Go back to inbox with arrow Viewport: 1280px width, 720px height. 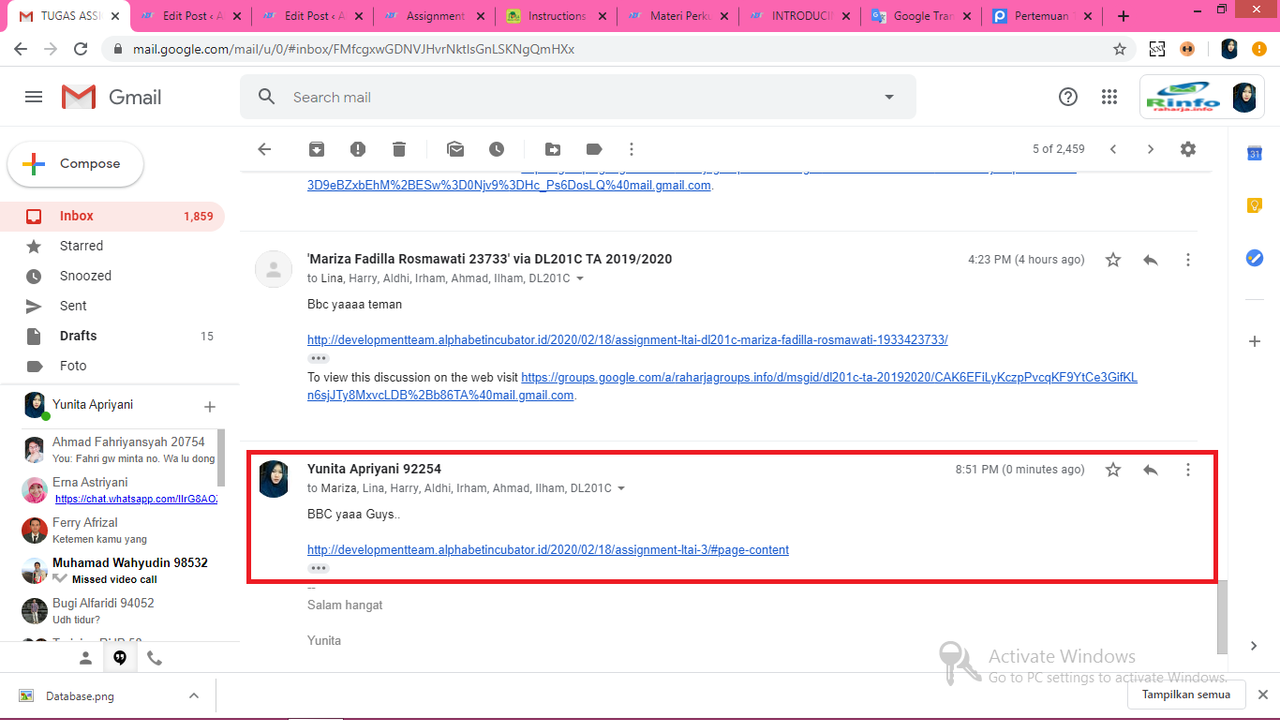pos(264,149)
